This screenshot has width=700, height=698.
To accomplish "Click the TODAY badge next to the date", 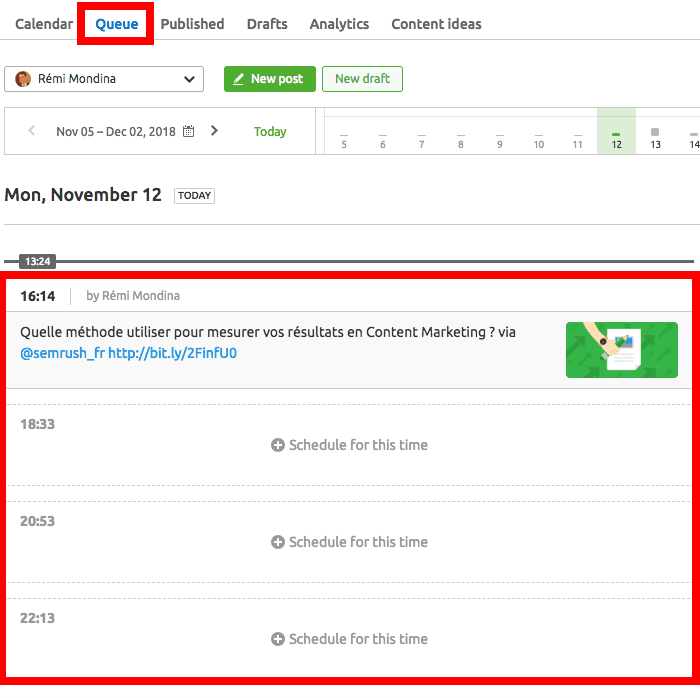I will tap(194, 196).
